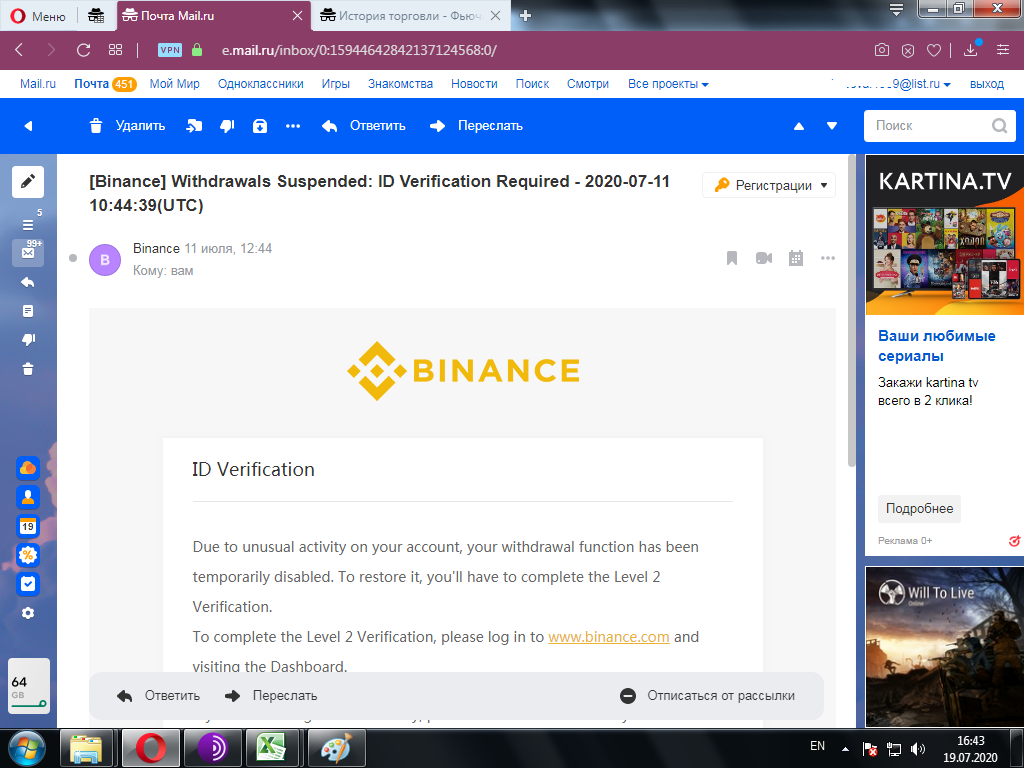Open folder list hamburger icon
This screenshot has height=768, width=1024.
pyautogui.click(x=28, y=225)
